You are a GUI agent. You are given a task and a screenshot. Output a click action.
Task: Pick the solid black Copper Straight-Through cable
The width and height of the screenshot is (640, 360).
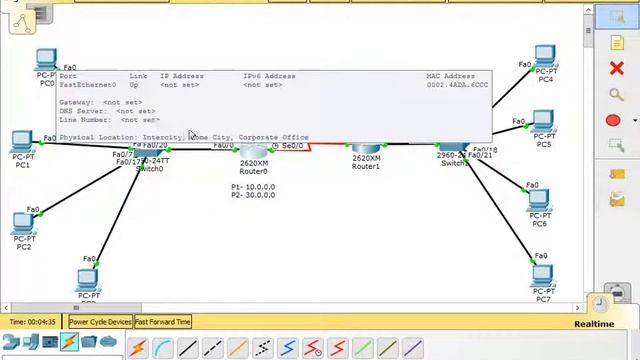tap(188, 348)
